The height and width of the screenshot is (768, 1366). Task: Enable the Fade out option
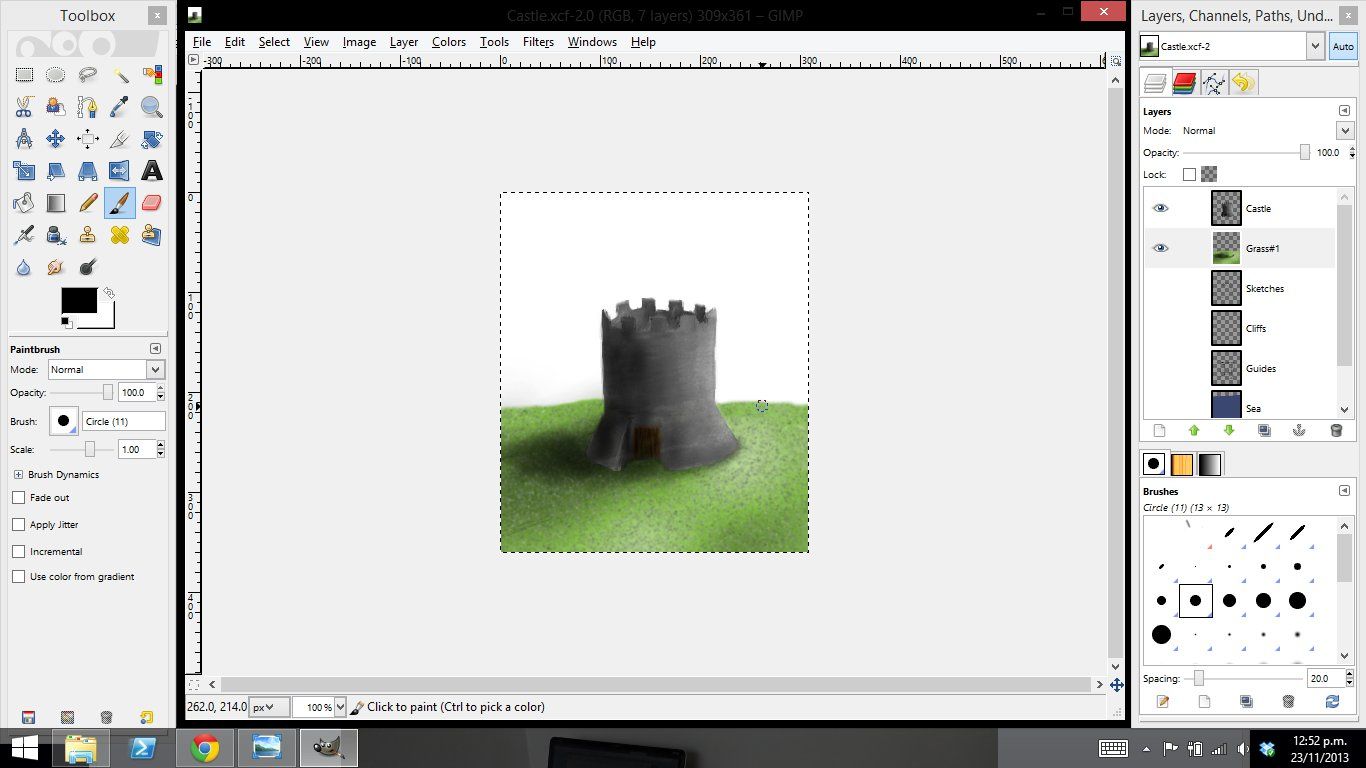coord(18,497)
